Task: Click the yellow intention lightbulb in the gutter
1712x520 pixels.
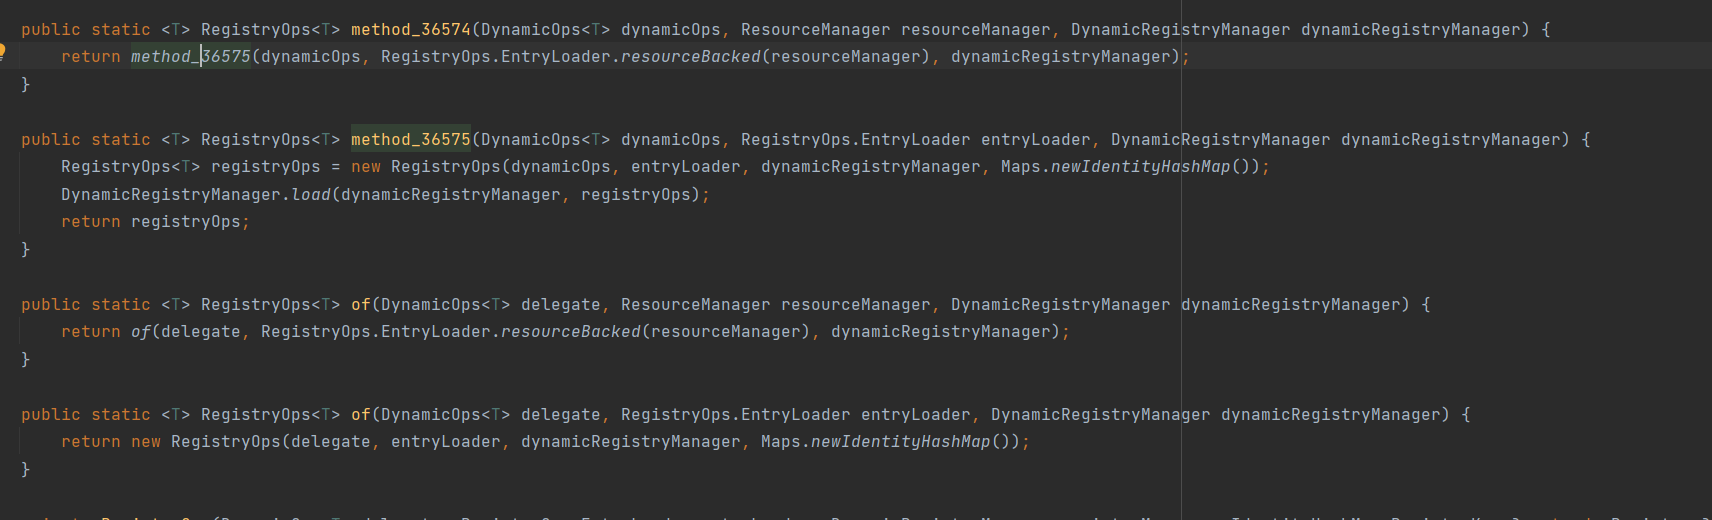Action: pos(2,51)
